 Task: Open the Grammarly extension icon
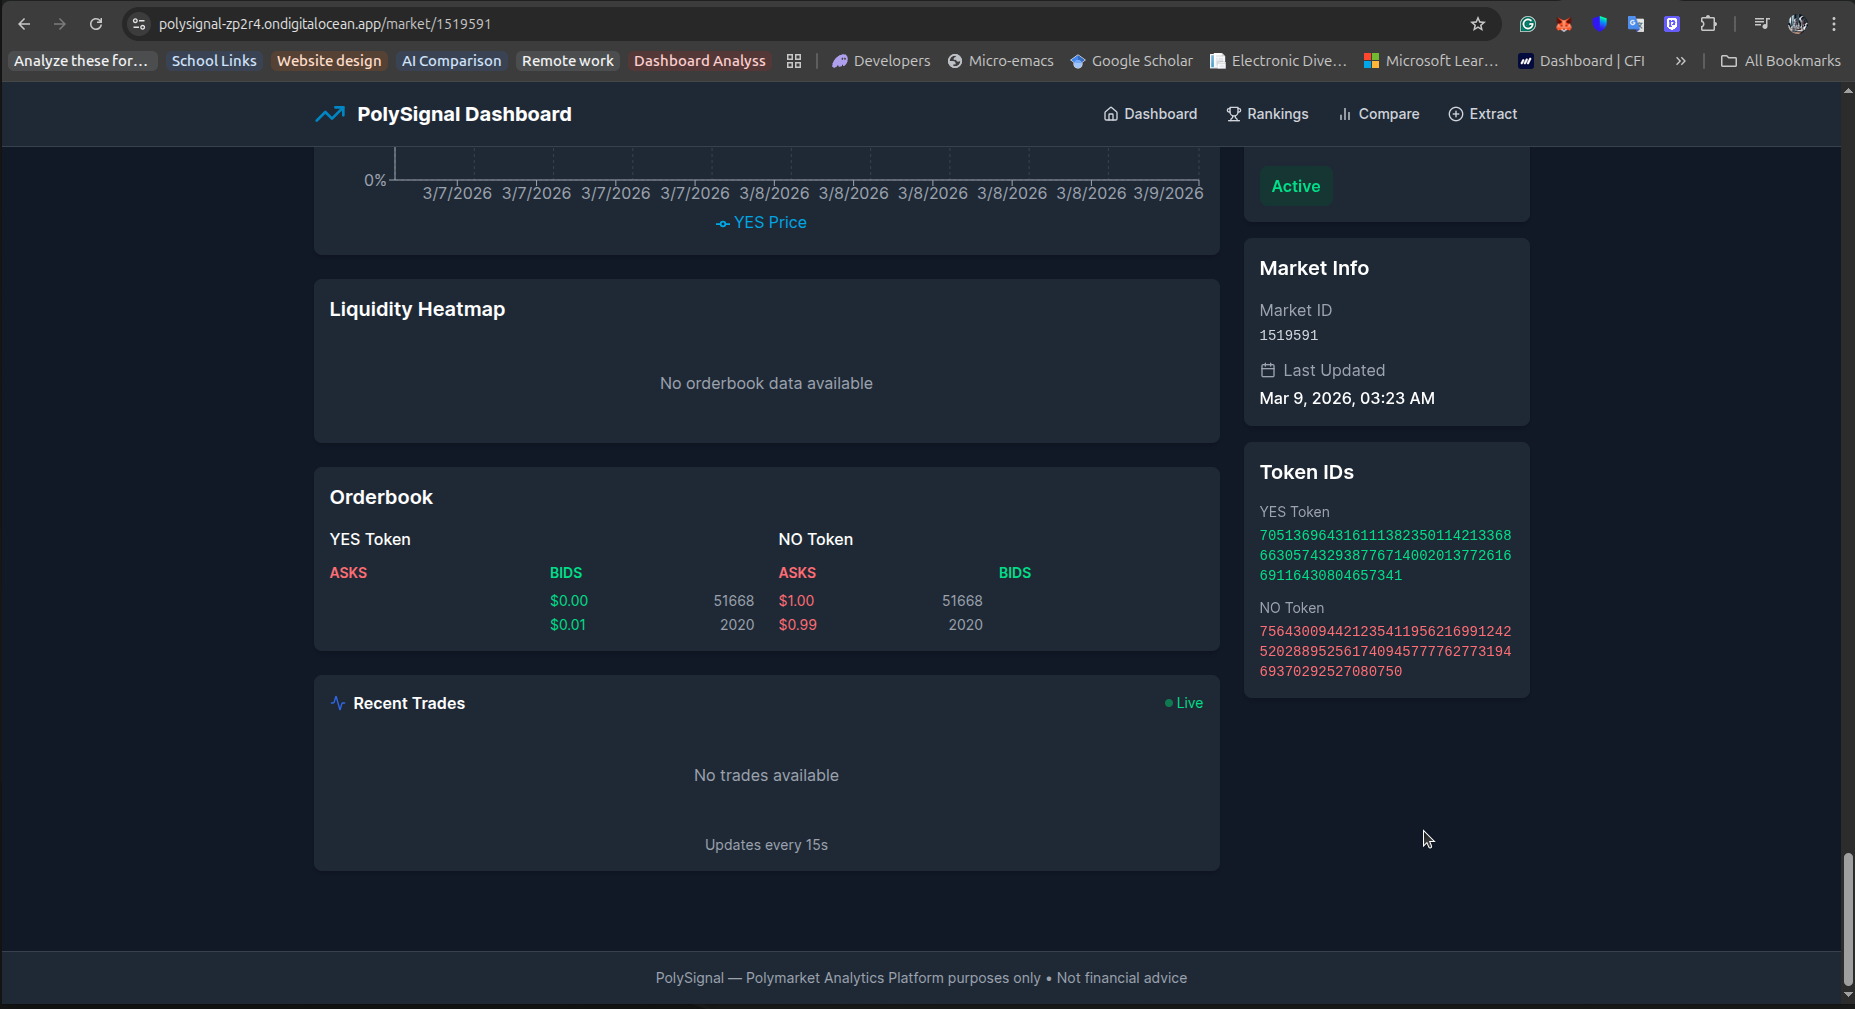pyautogui.click(x=1528, y=24)
